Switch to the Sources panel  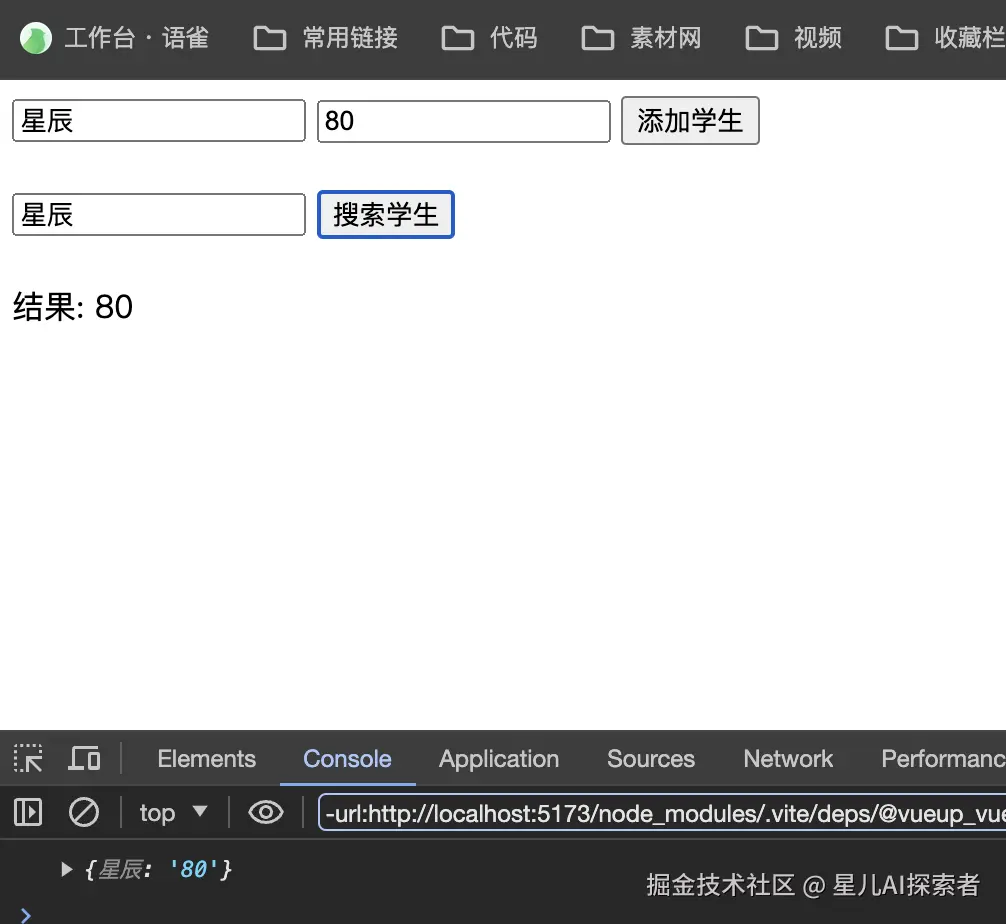pos(650,759)
